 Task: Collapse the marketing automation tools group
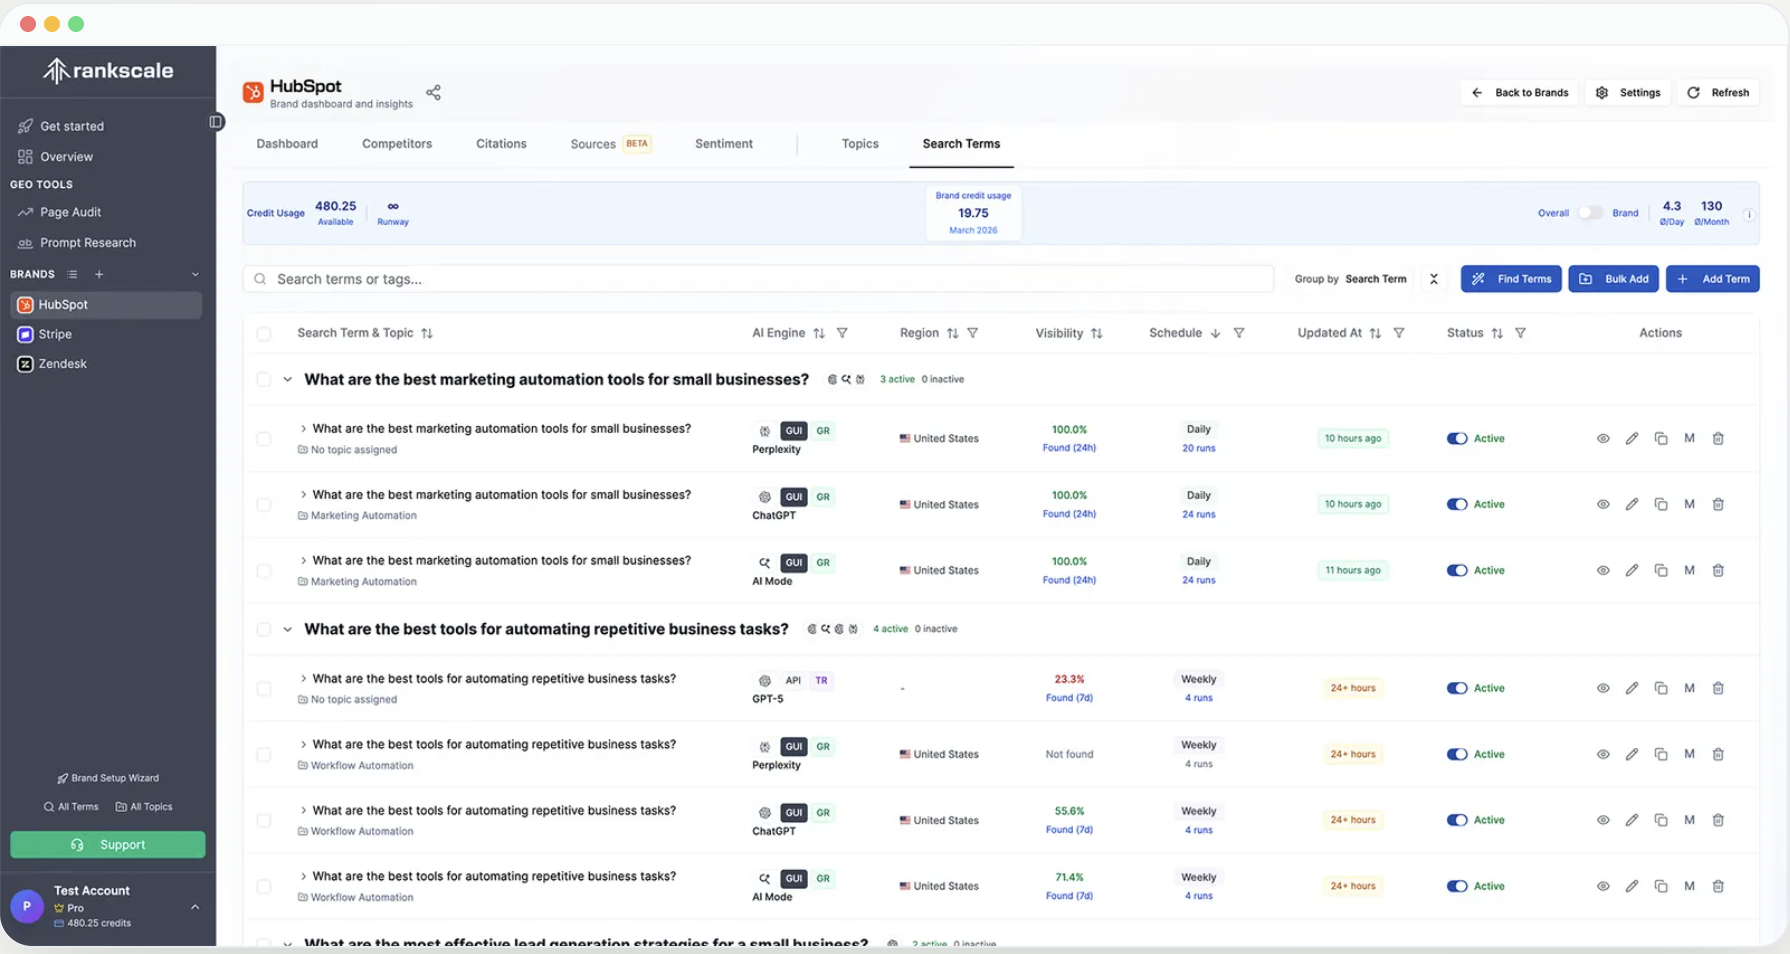point(288,380)
